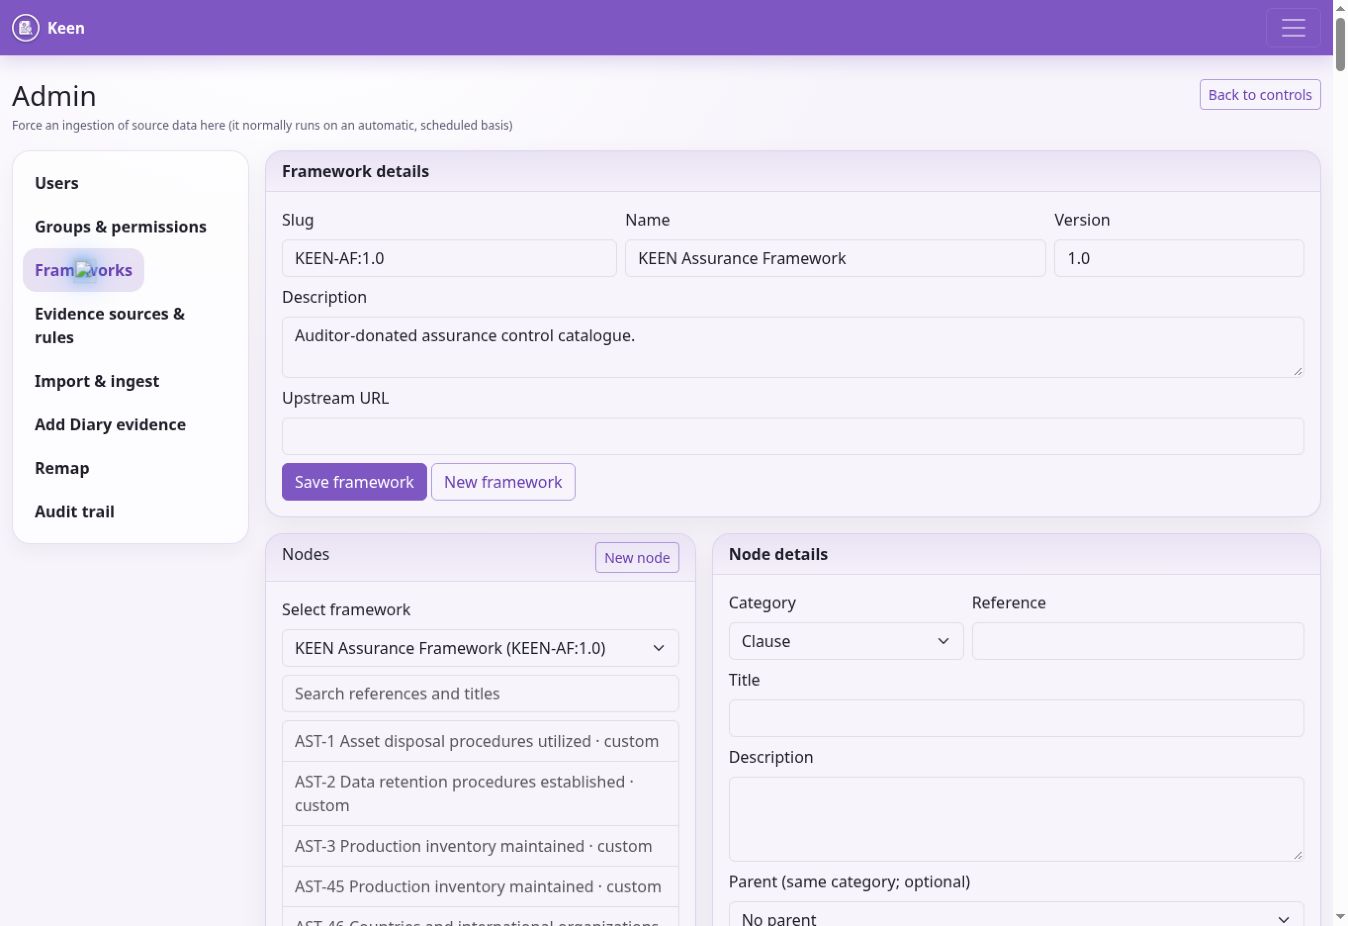Click Search references and titles box

(x=480, y=694)
